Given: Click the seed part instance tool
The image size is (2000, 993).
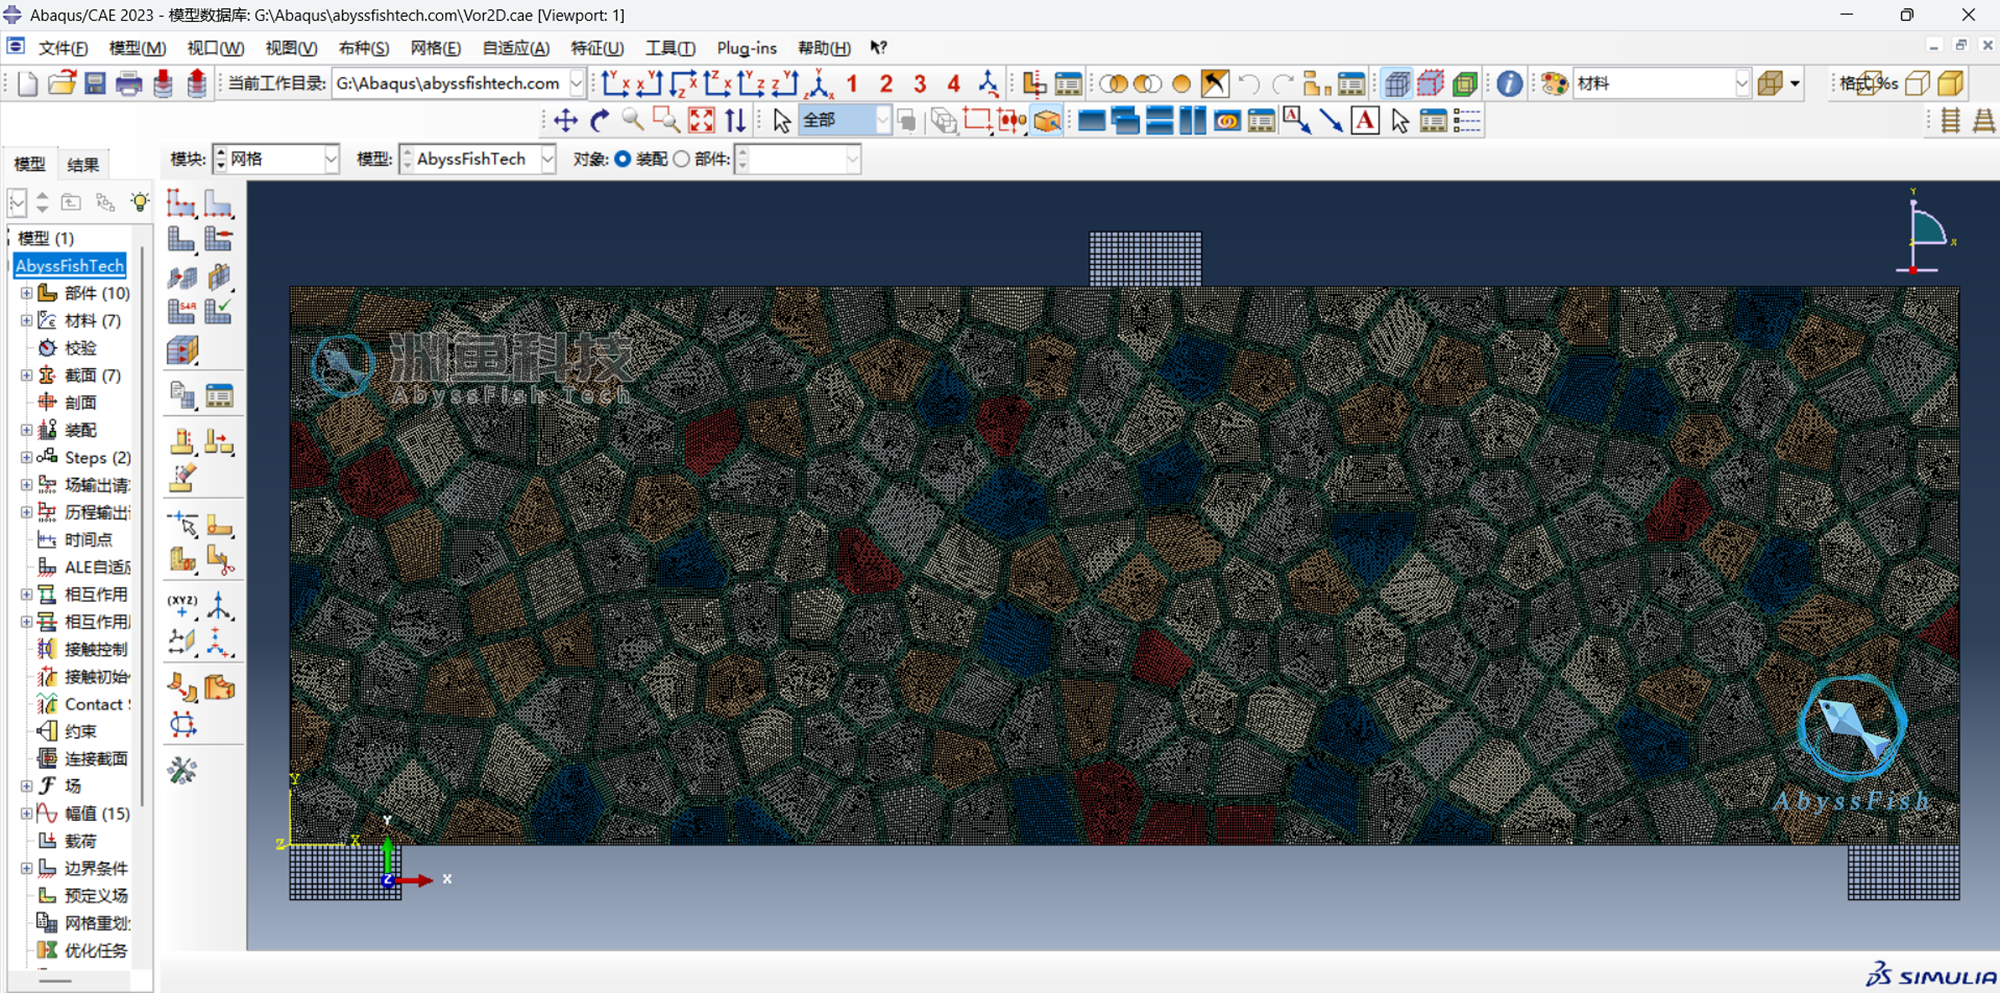Looking at the screenshot, I should [182, 203].
